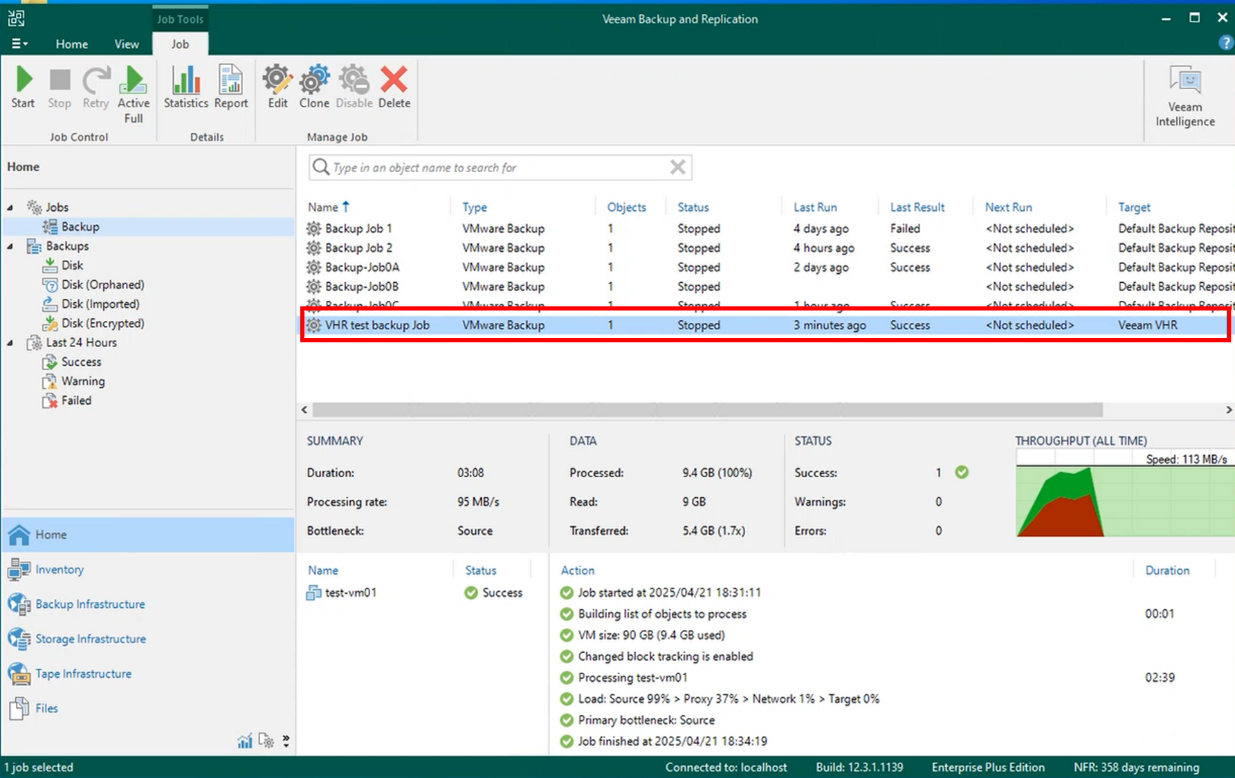Delete the selected job

394,87
